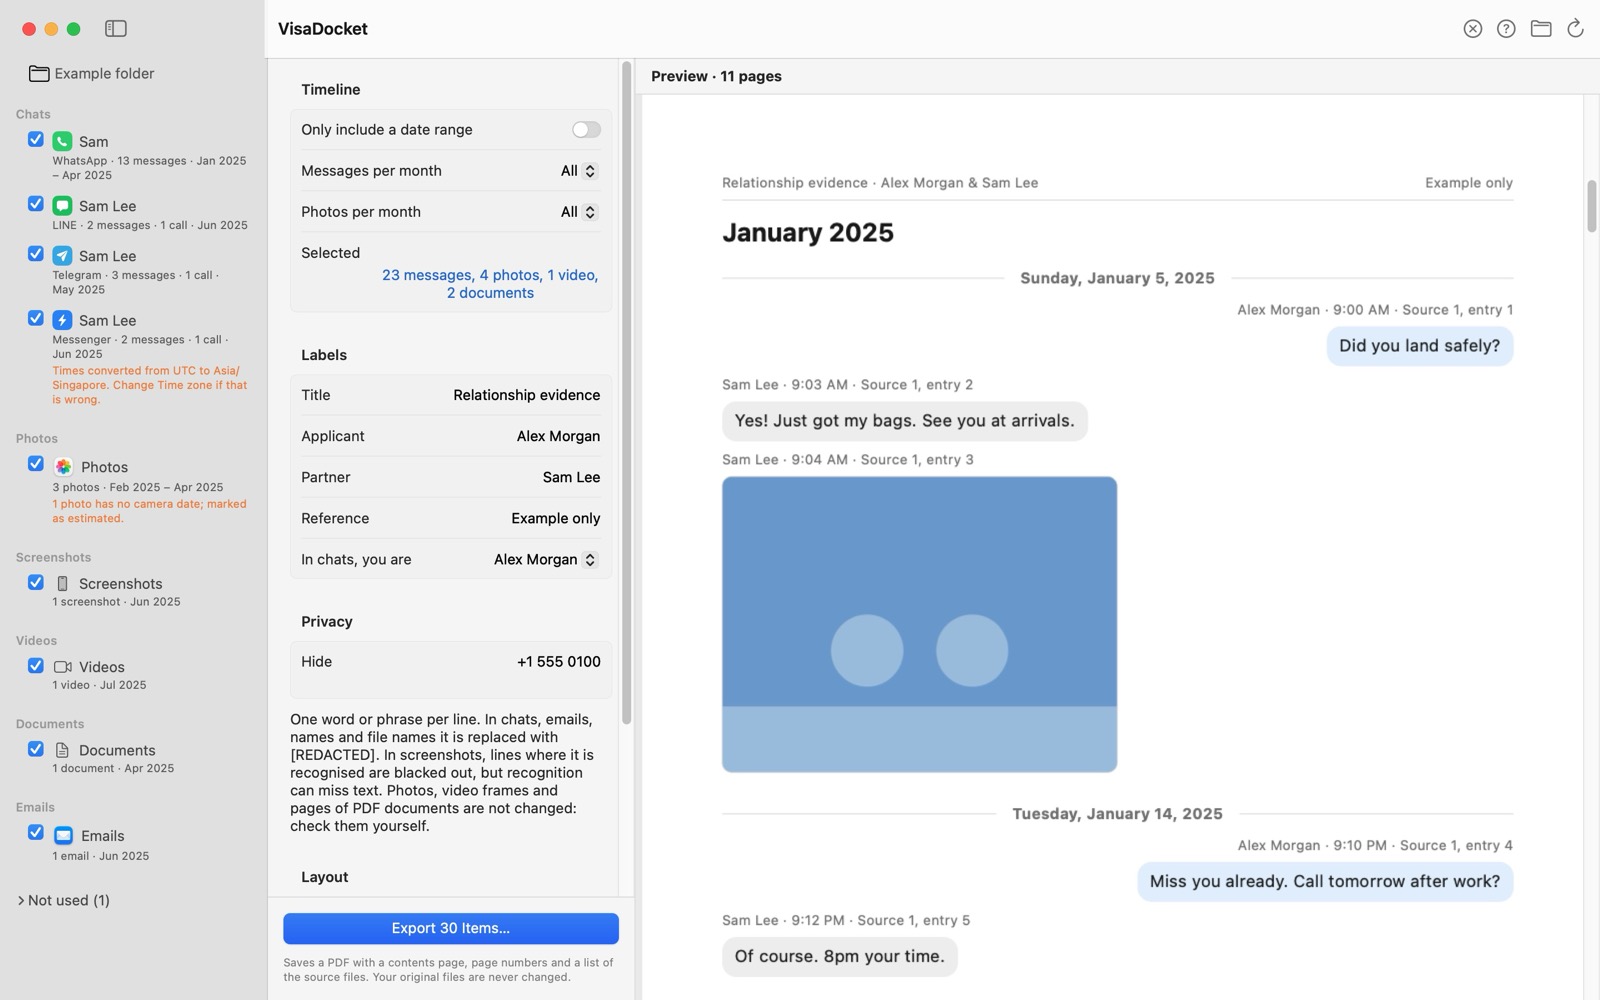Click the Screenshots phone icon
Screen dimensions: 1600x1000
(62, 584)
